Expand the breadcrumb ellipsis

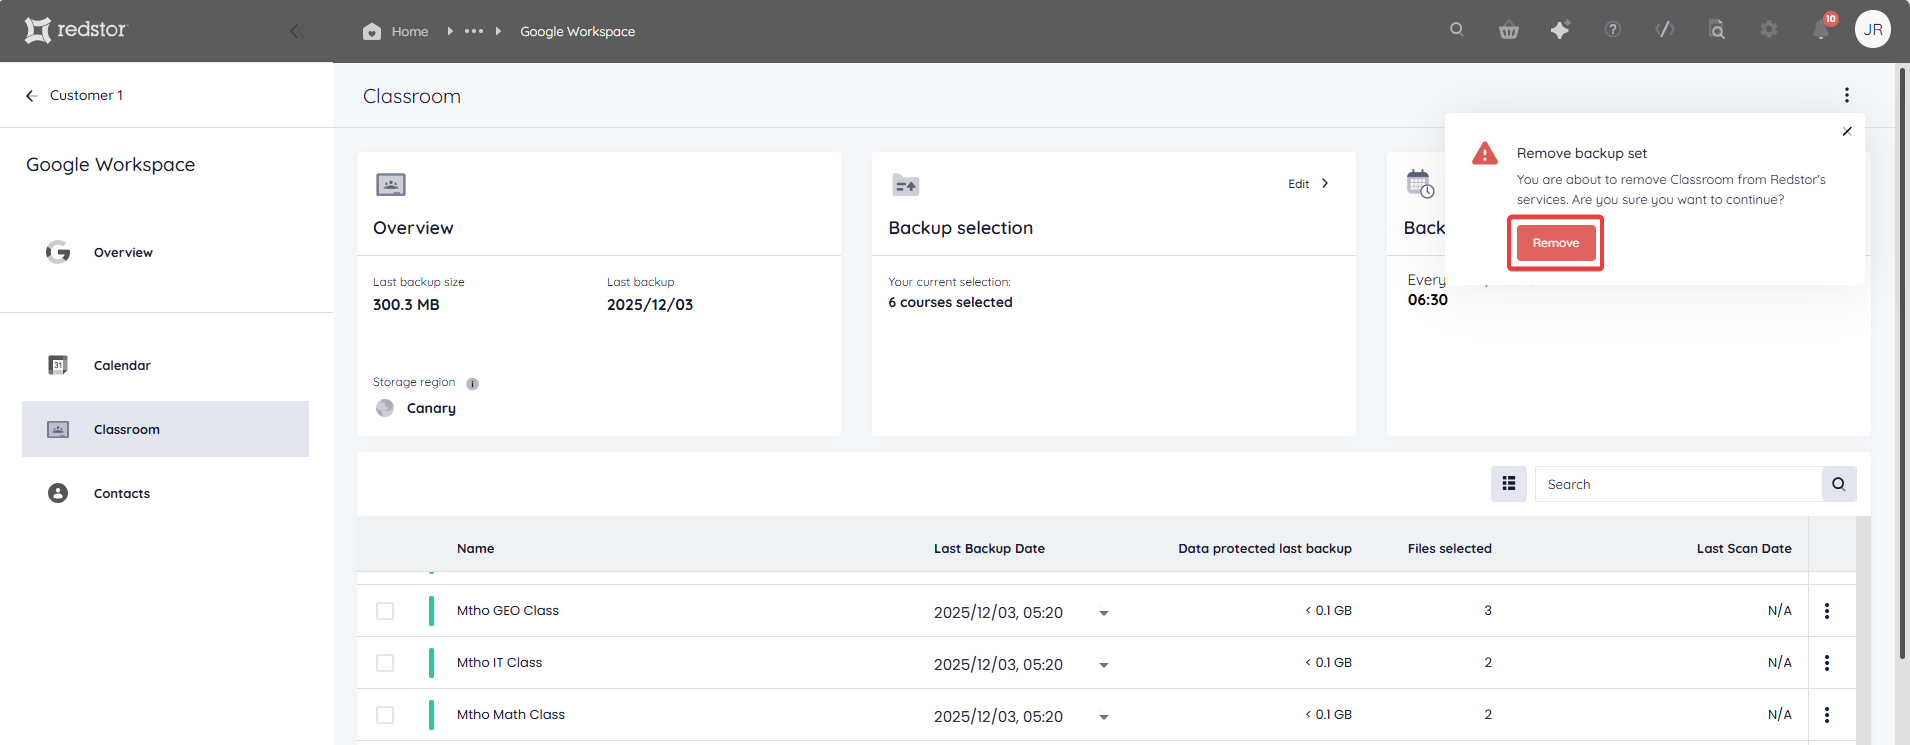point(474,31)
